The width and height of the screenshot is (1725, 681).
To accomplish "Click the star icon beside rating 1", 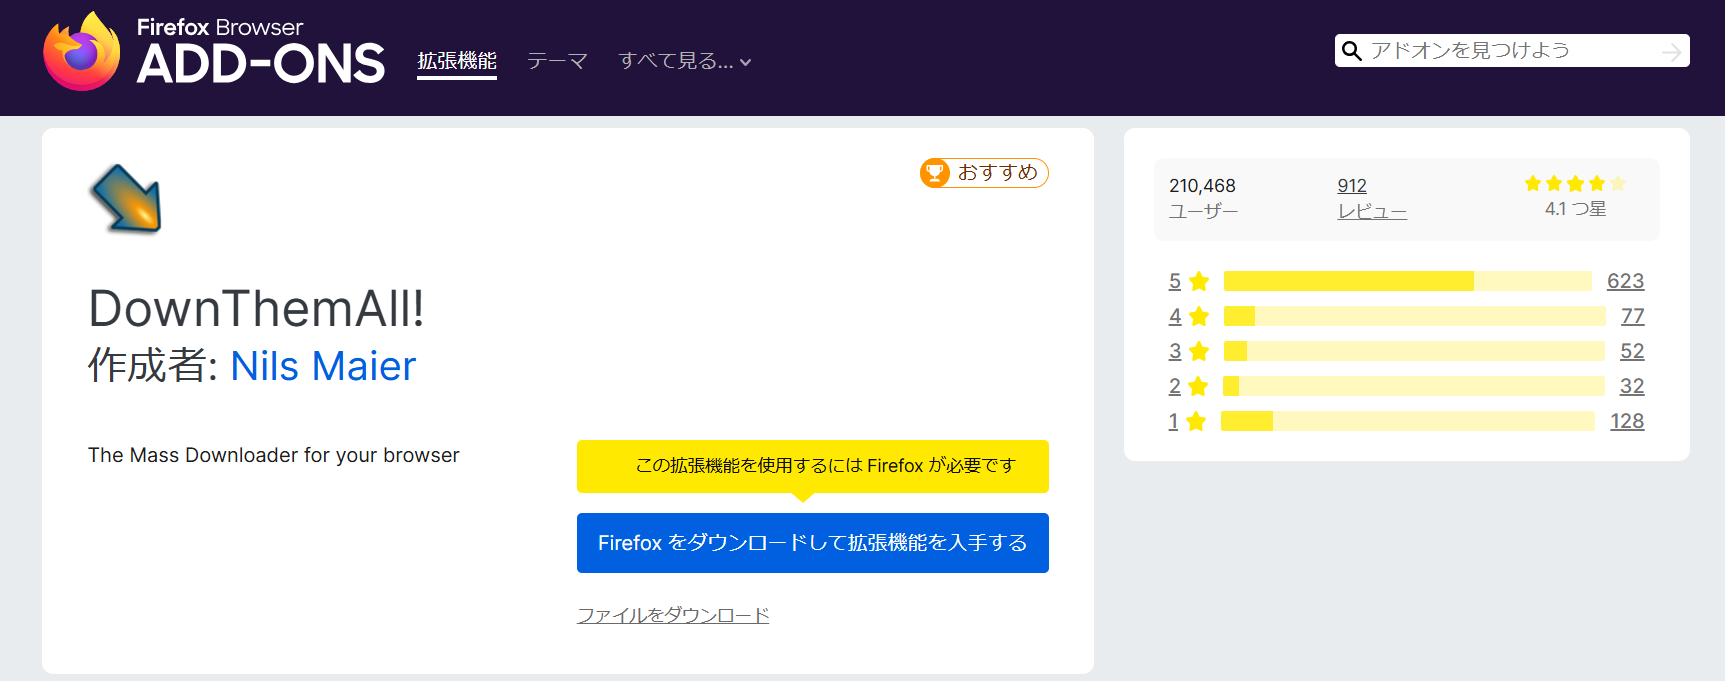I will tap(1196, 421).
